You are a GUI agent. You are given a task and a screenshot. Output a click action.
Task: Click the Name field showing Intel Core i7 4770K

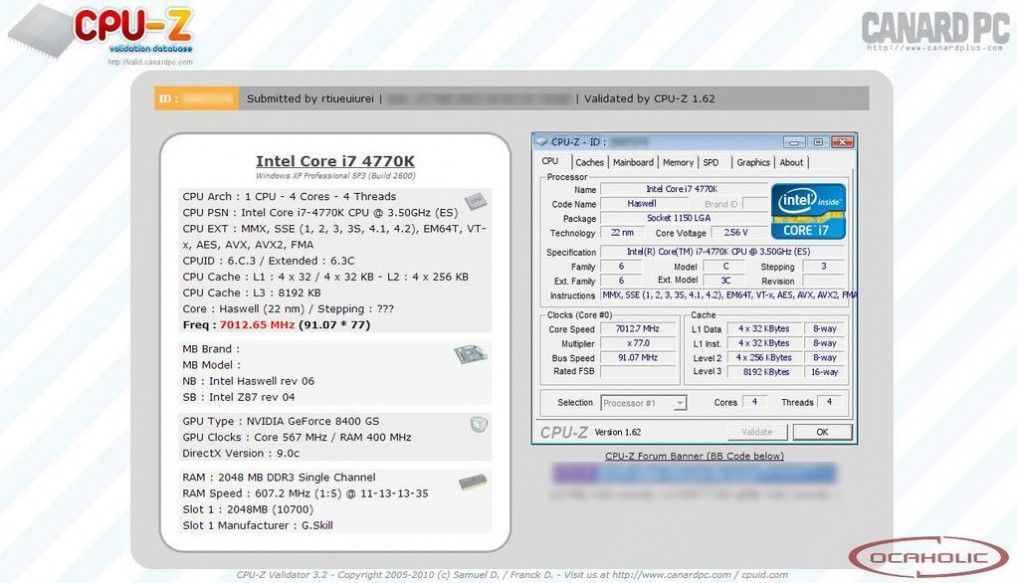pyautogui.click(x=682, y=189)
